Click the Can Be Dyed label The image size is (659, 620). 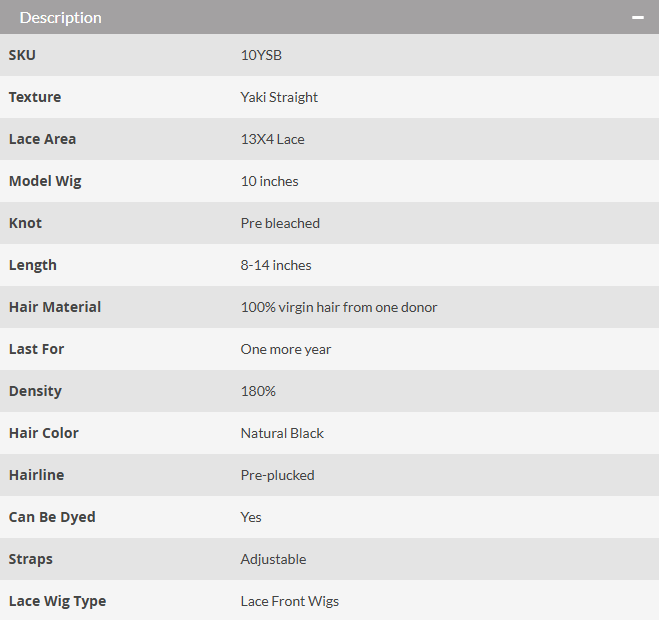pos(52,517)
